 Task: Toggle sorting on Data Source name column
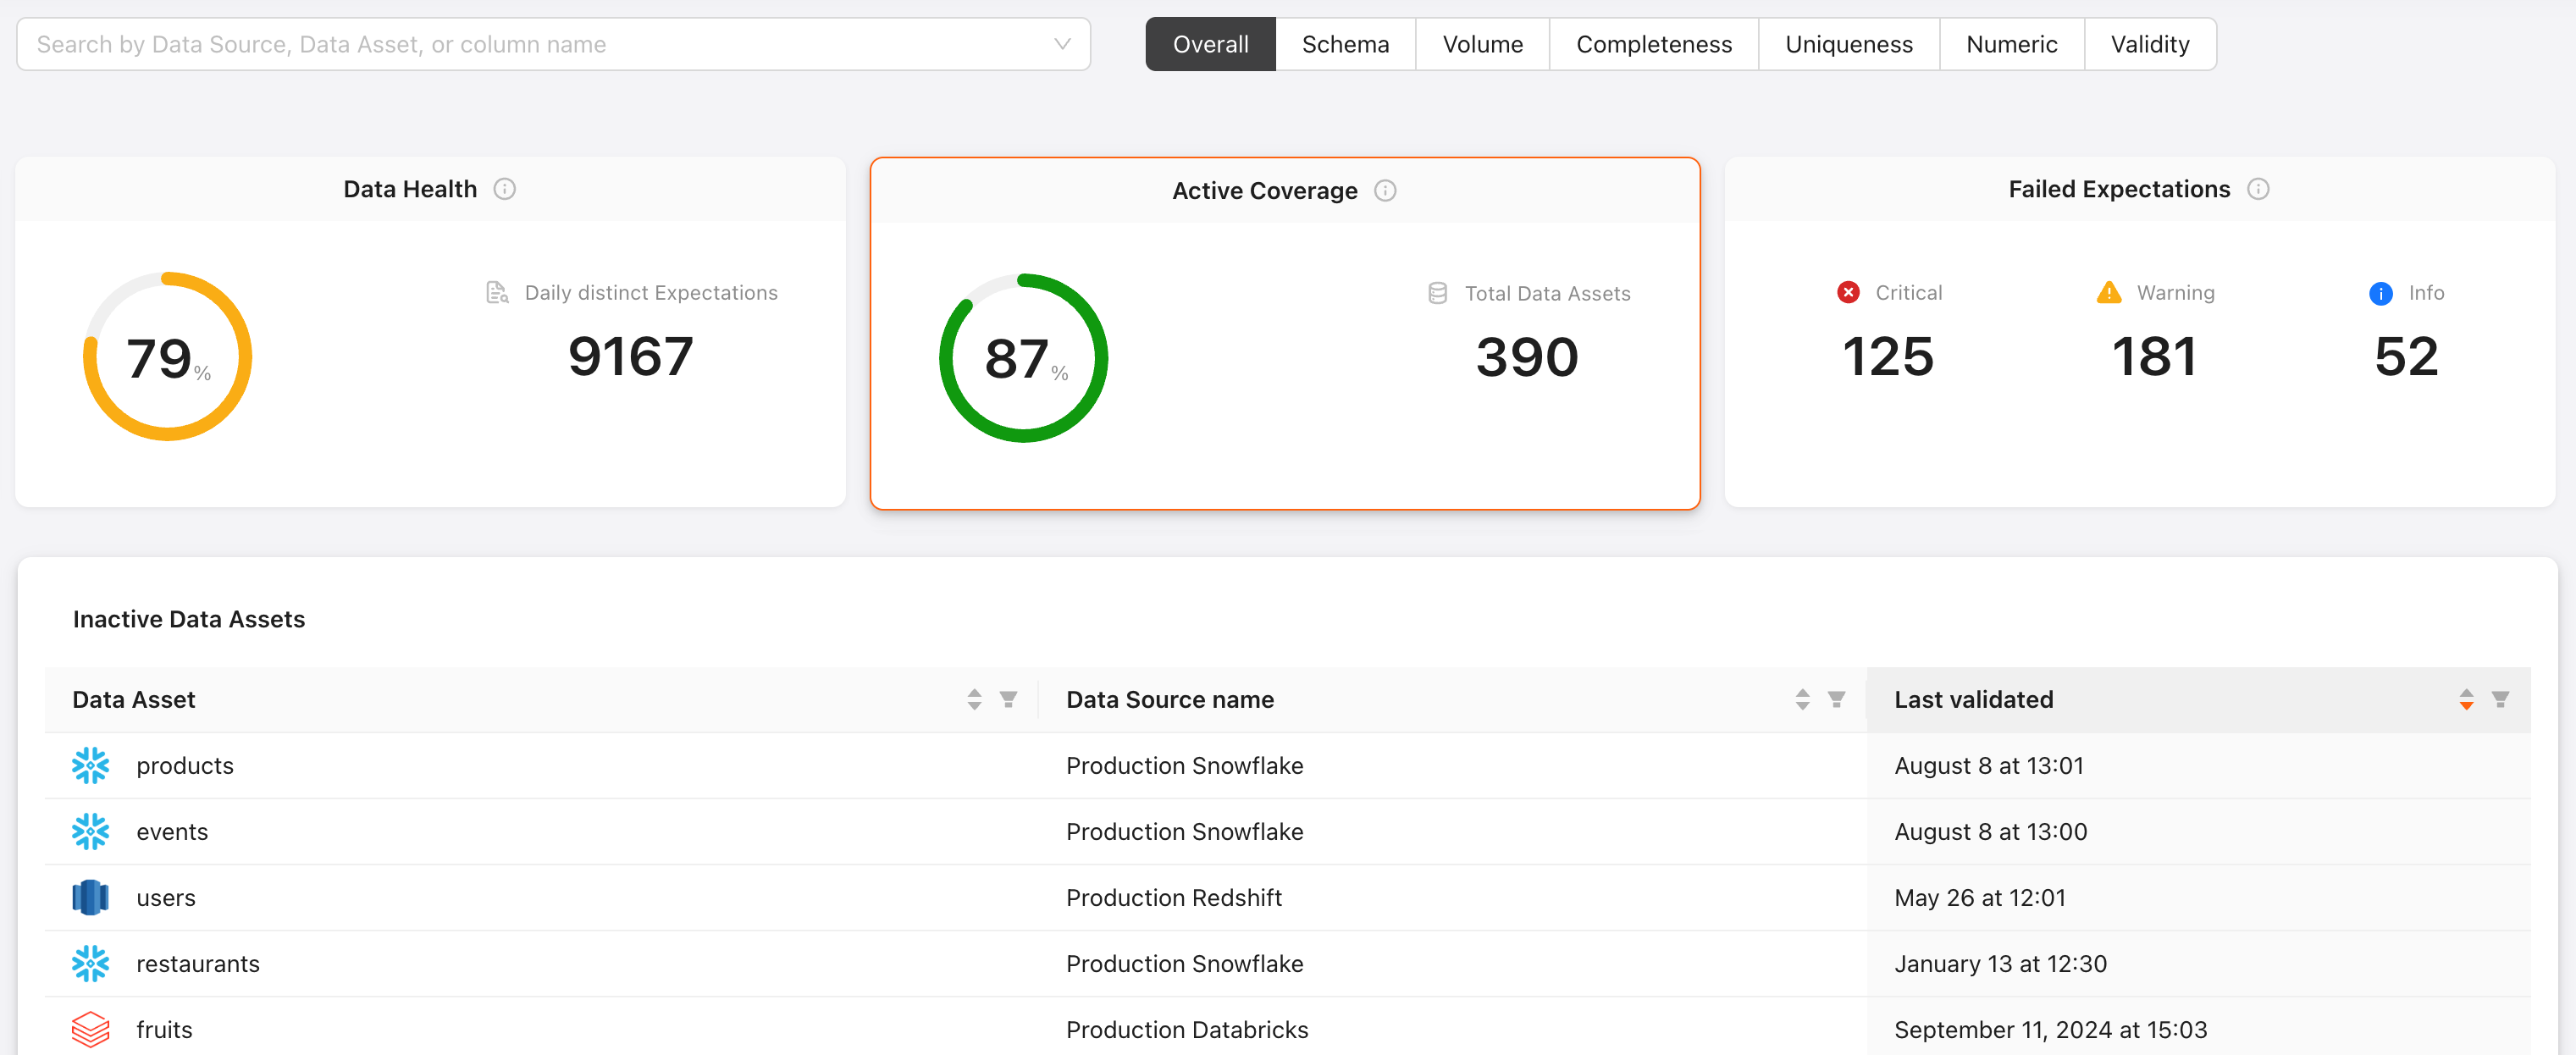click(x=1802, y=699)
